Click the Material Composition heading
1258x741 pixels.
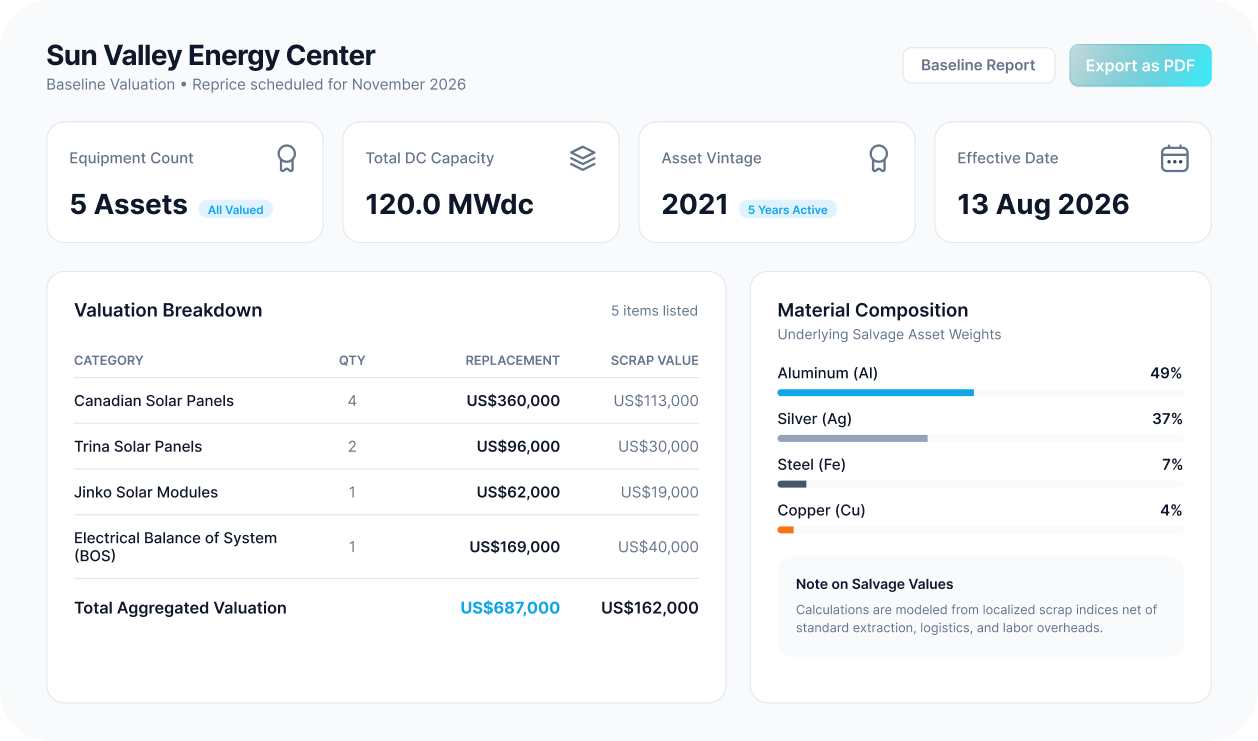tap(873, 310)
